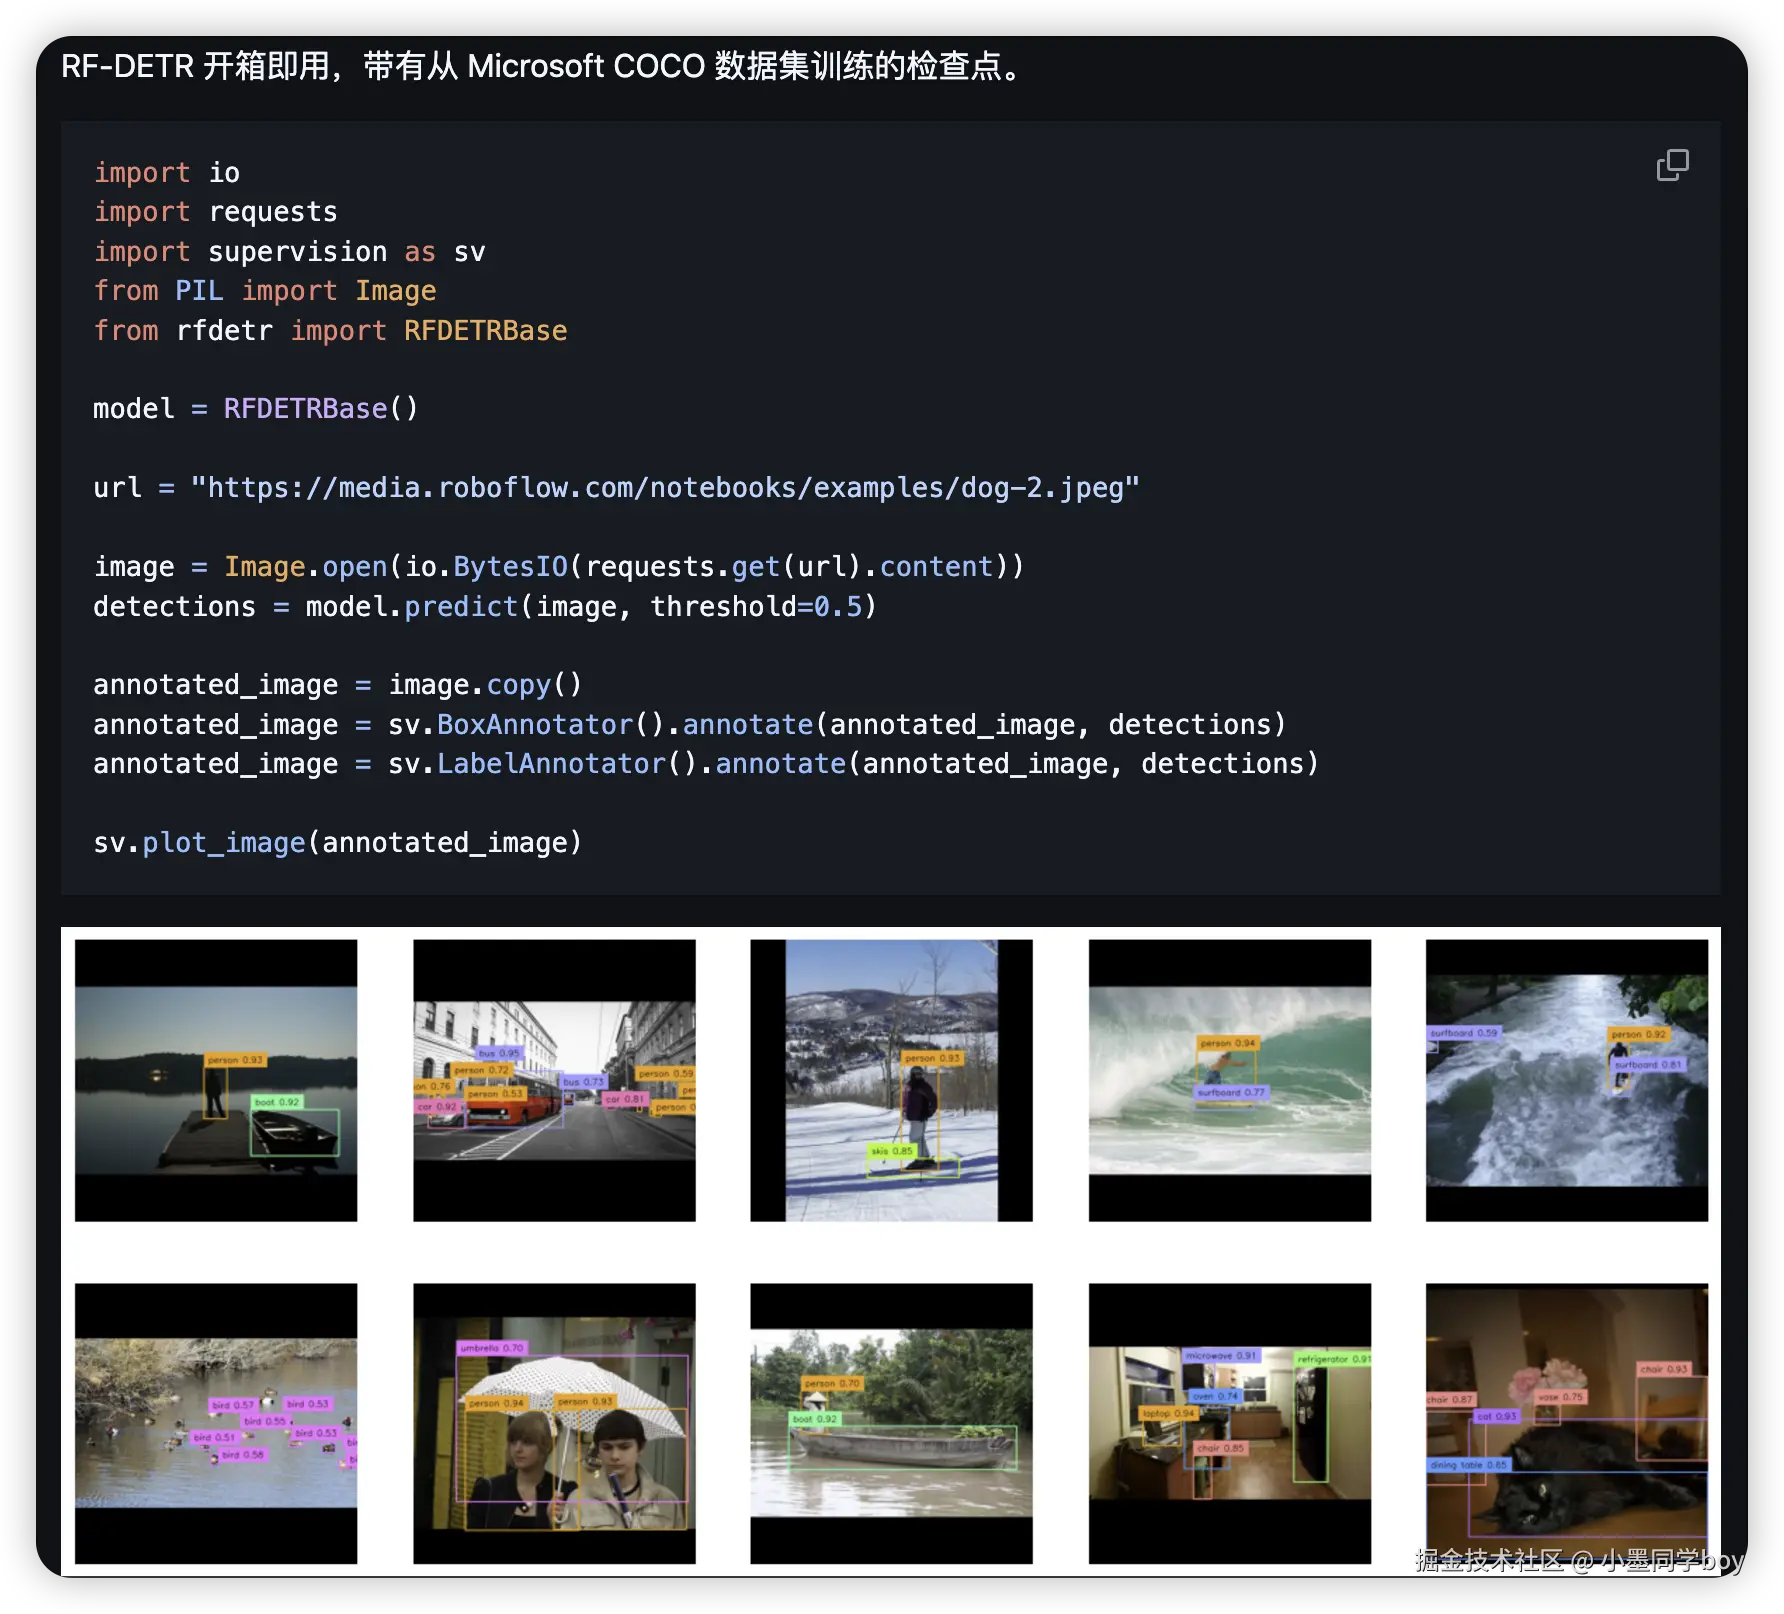Open the umbrella with two persons thumbnail
Image resolution: width=1784 pixels, height=1614 pixels.
[554, 1423]
